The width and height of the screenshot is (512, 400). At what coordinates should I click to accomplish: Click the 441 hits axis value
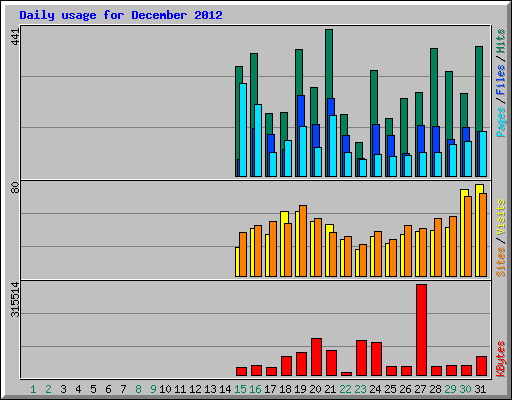(x=15, y=37)
